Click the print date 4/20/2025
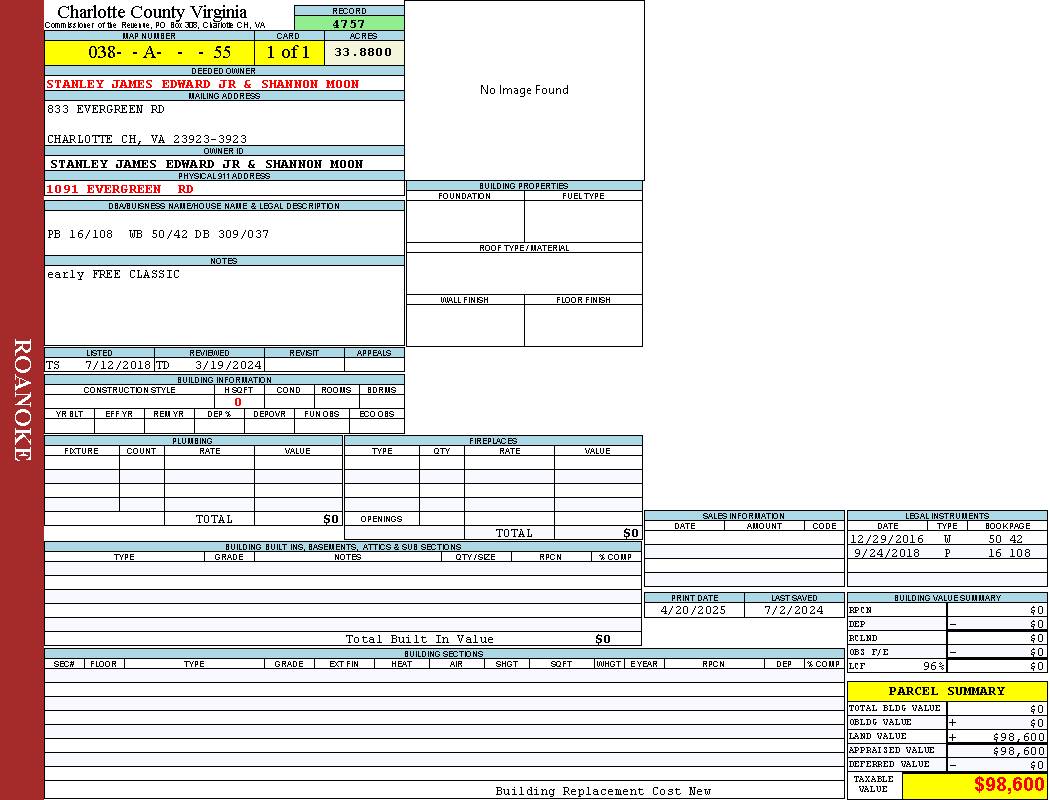The image size is (1050, 800). point(694,610)
